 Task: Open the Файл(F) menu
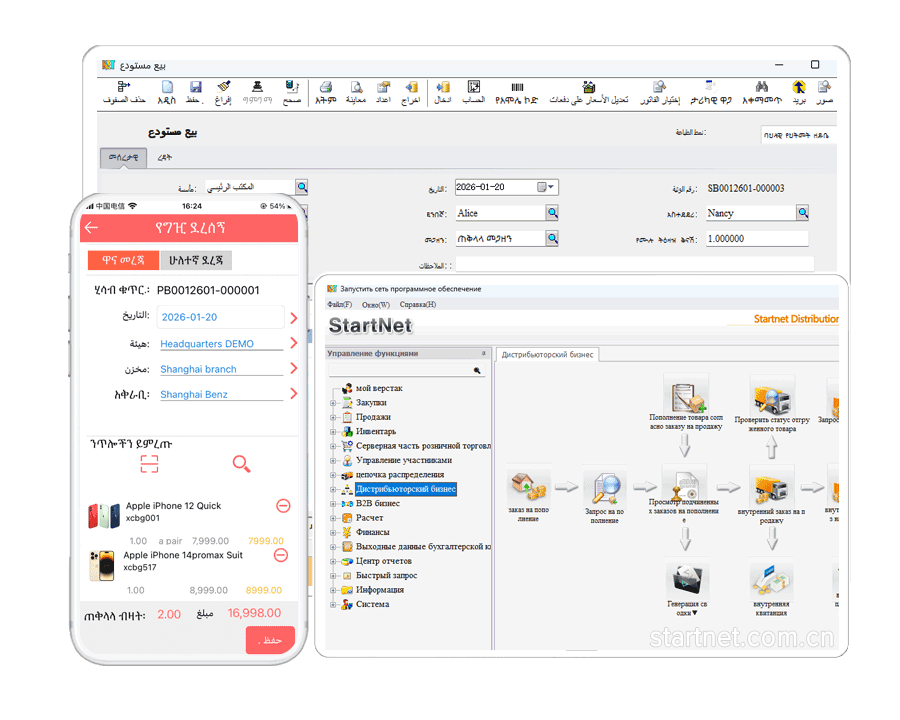(x=340, y=304)
